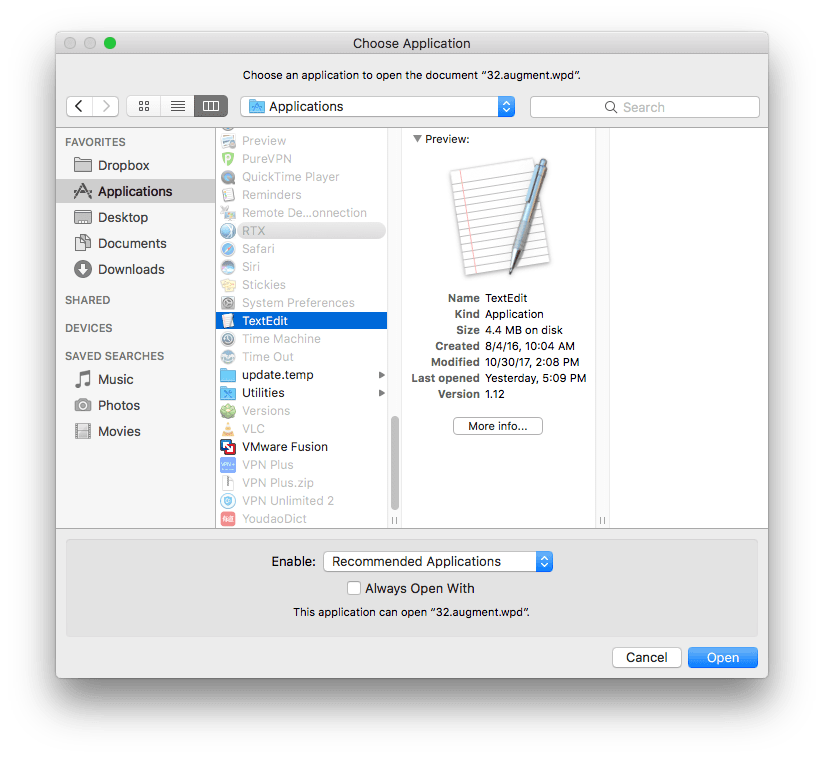Open Music saved search

coord(136,380)
